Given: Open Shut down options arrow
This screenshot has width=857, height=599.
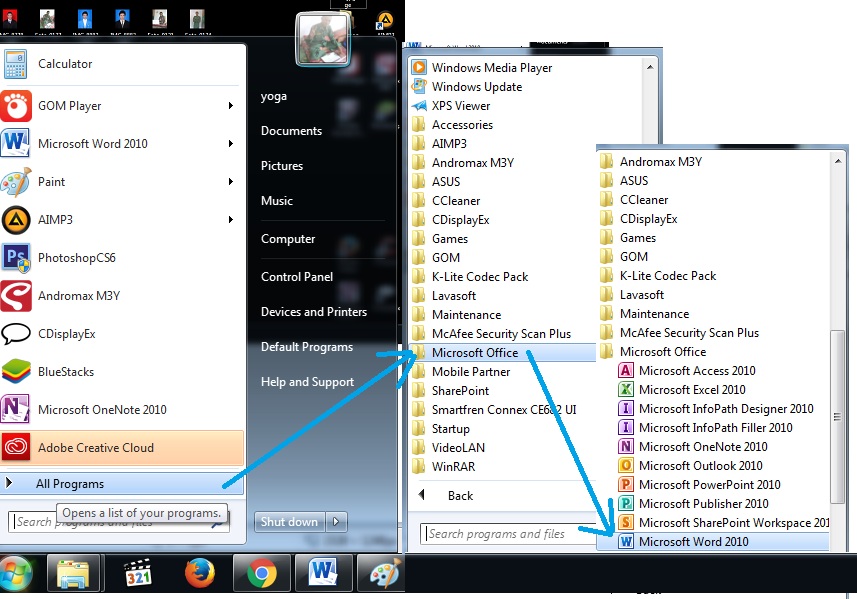Looking at the screenshot, I should point(336,522).
